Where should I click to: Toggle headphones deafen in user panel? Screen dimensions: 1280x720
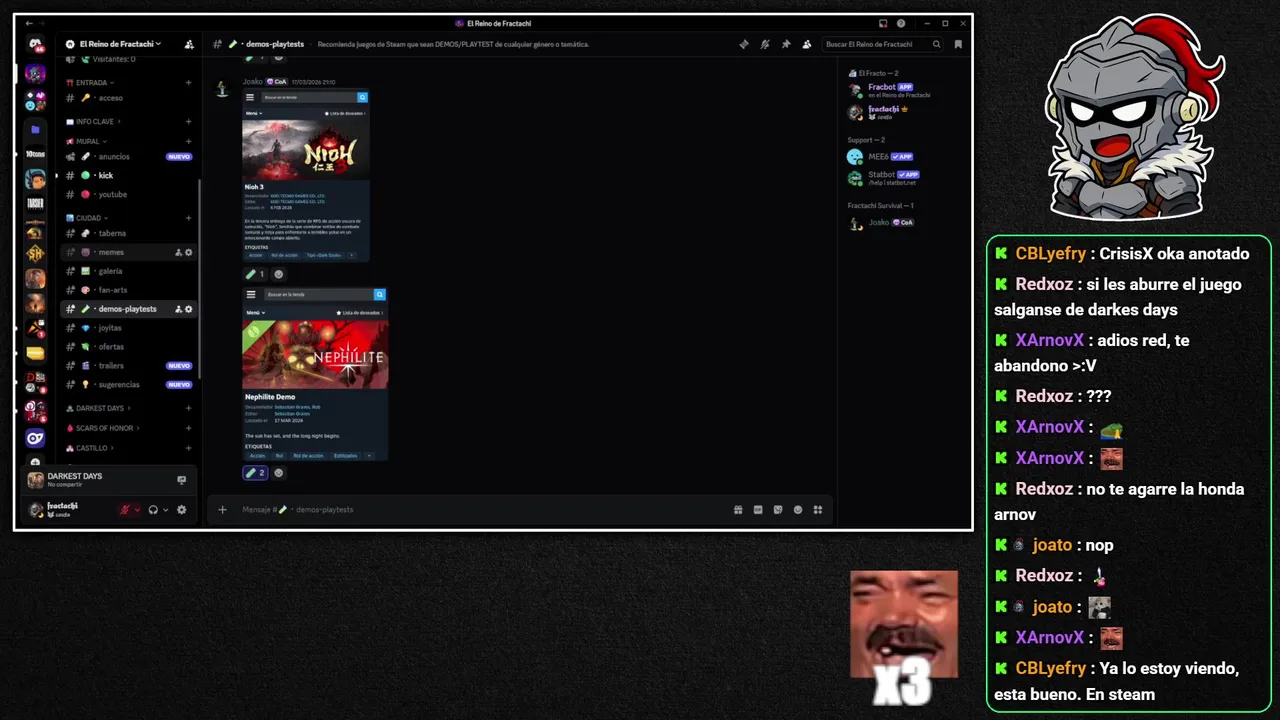pos(153,510)
